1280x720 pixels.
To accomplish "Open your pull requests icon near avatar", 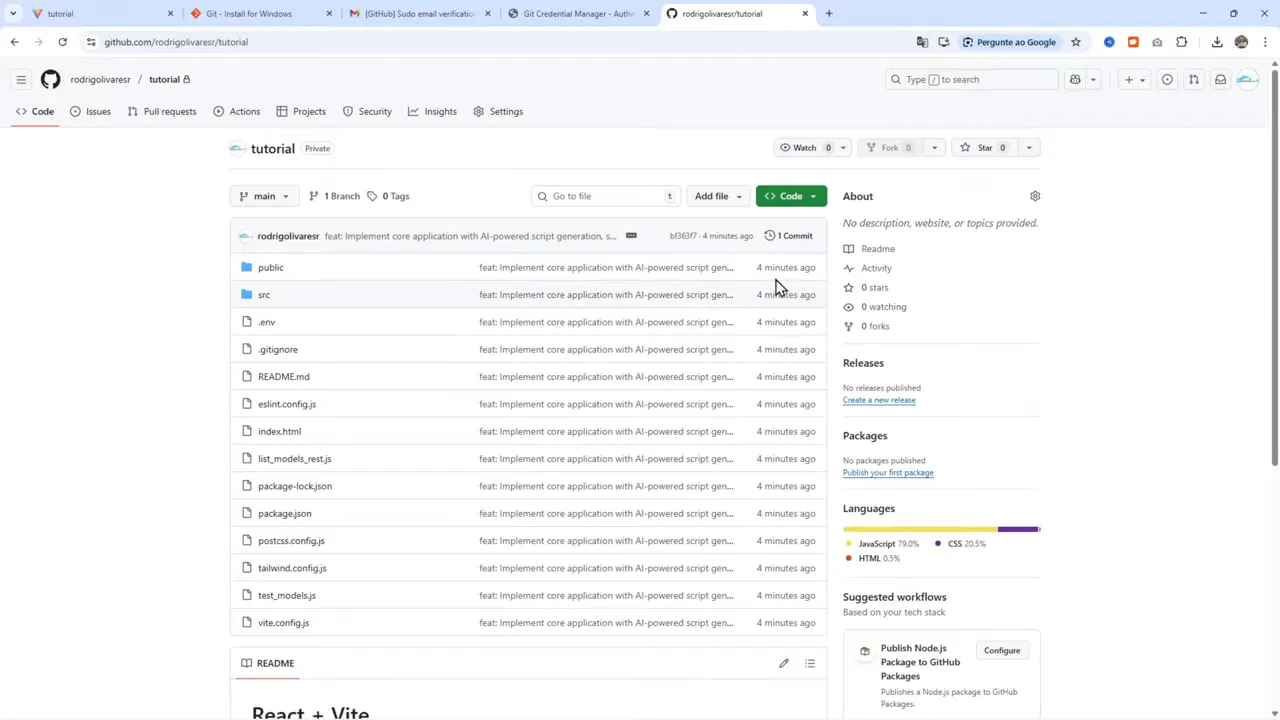I will click(1193, 79).
